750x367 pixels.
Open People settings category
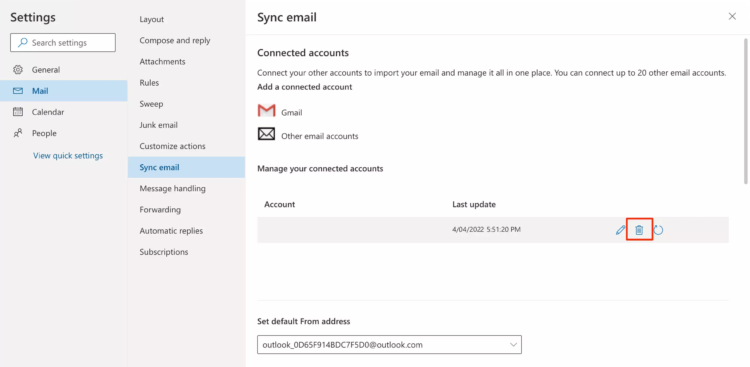click(x=64, y=133)
